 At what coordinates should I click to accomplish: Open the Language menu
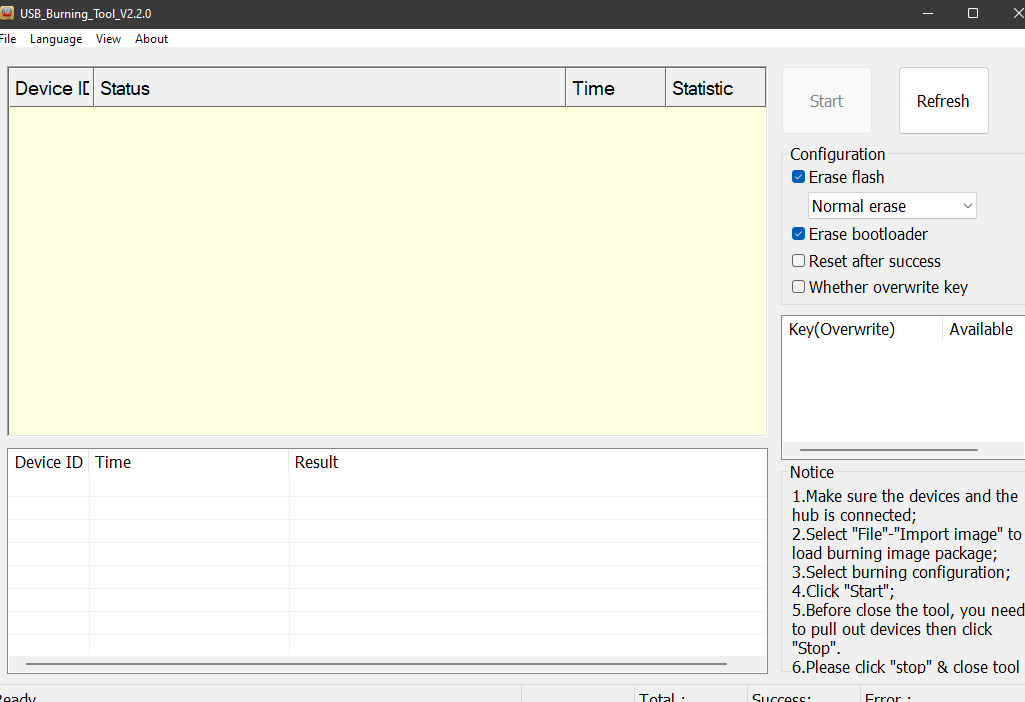pos(56,39)
